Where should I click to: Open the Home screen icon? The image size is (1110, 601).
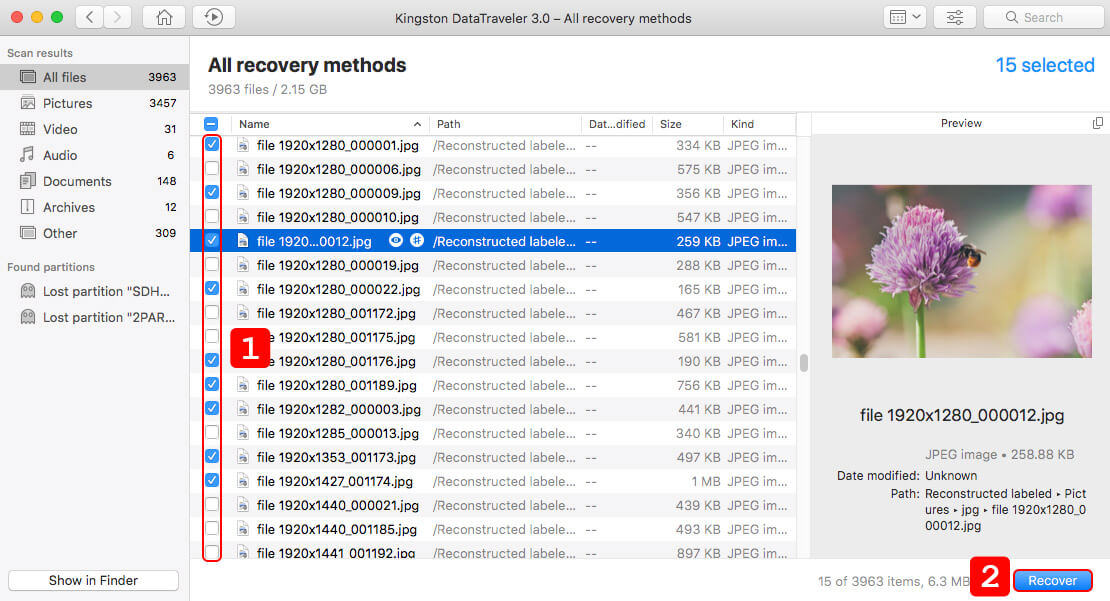point(164,17)
